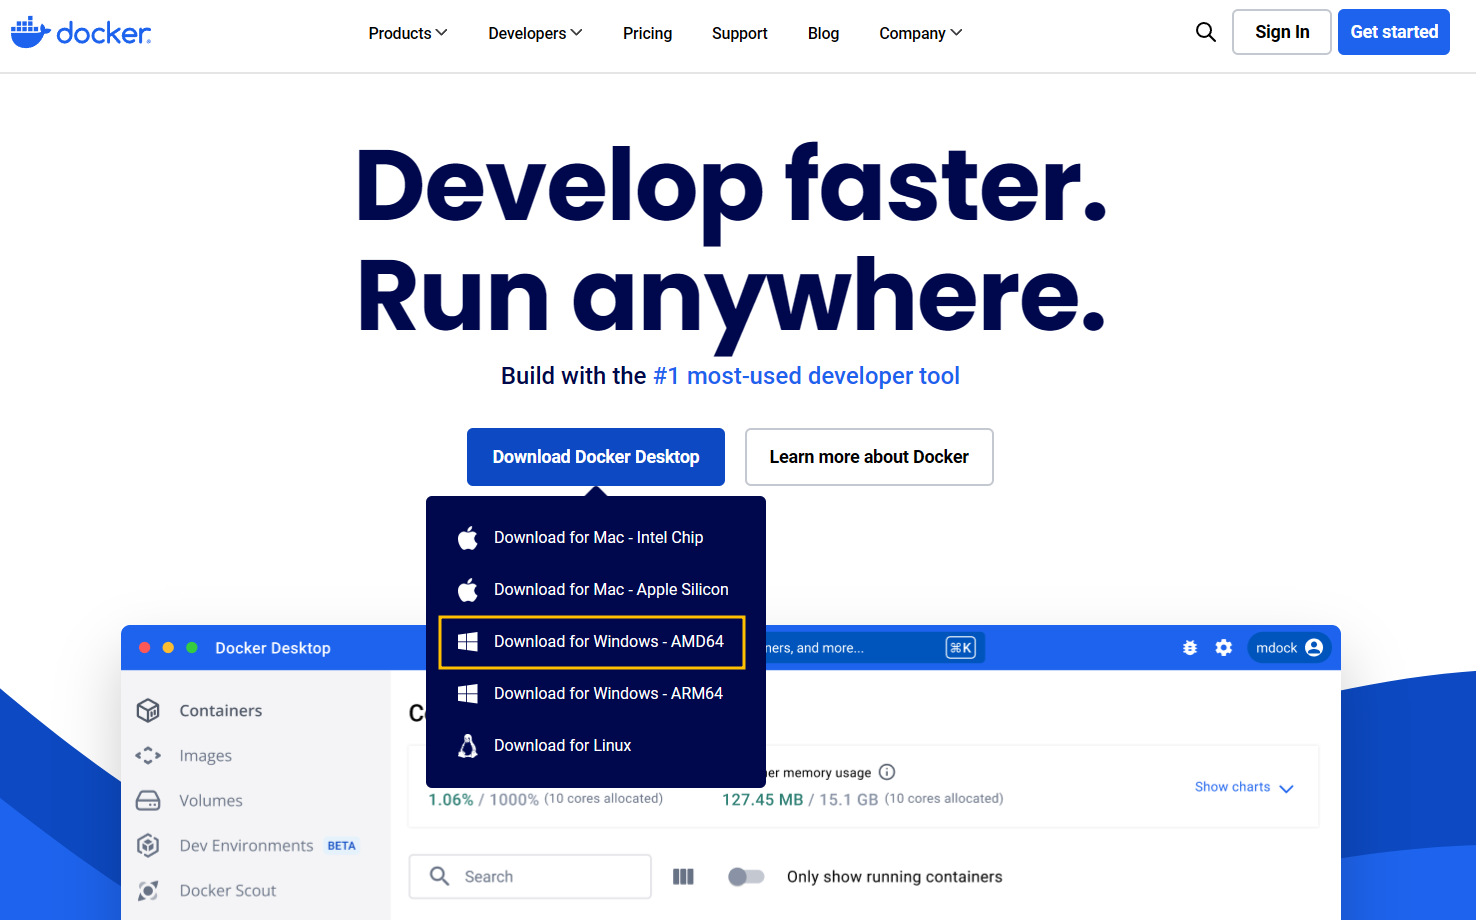Click the Docker Scout icon in sidebar
Image resolution: width=1476 pixels, height=920 pixels.
pos(148,890)
